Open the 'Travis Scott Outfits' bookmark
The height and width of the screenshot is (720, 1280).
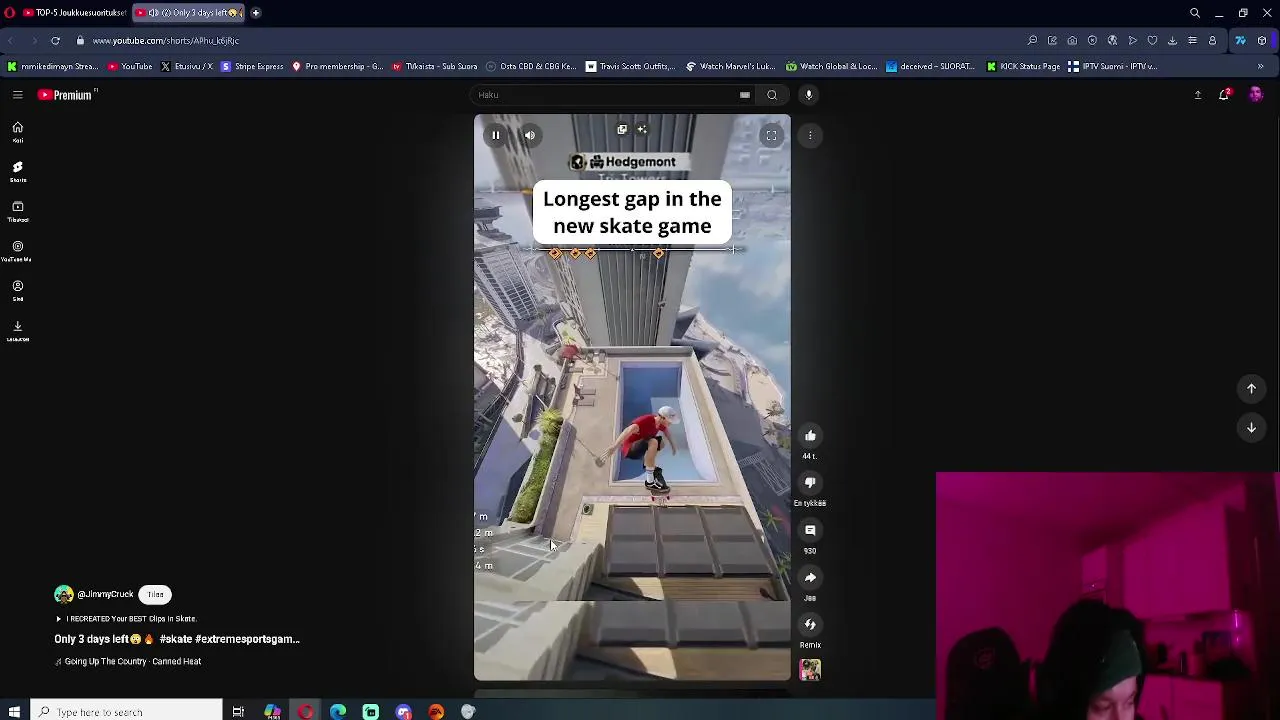tap(631, 66)
